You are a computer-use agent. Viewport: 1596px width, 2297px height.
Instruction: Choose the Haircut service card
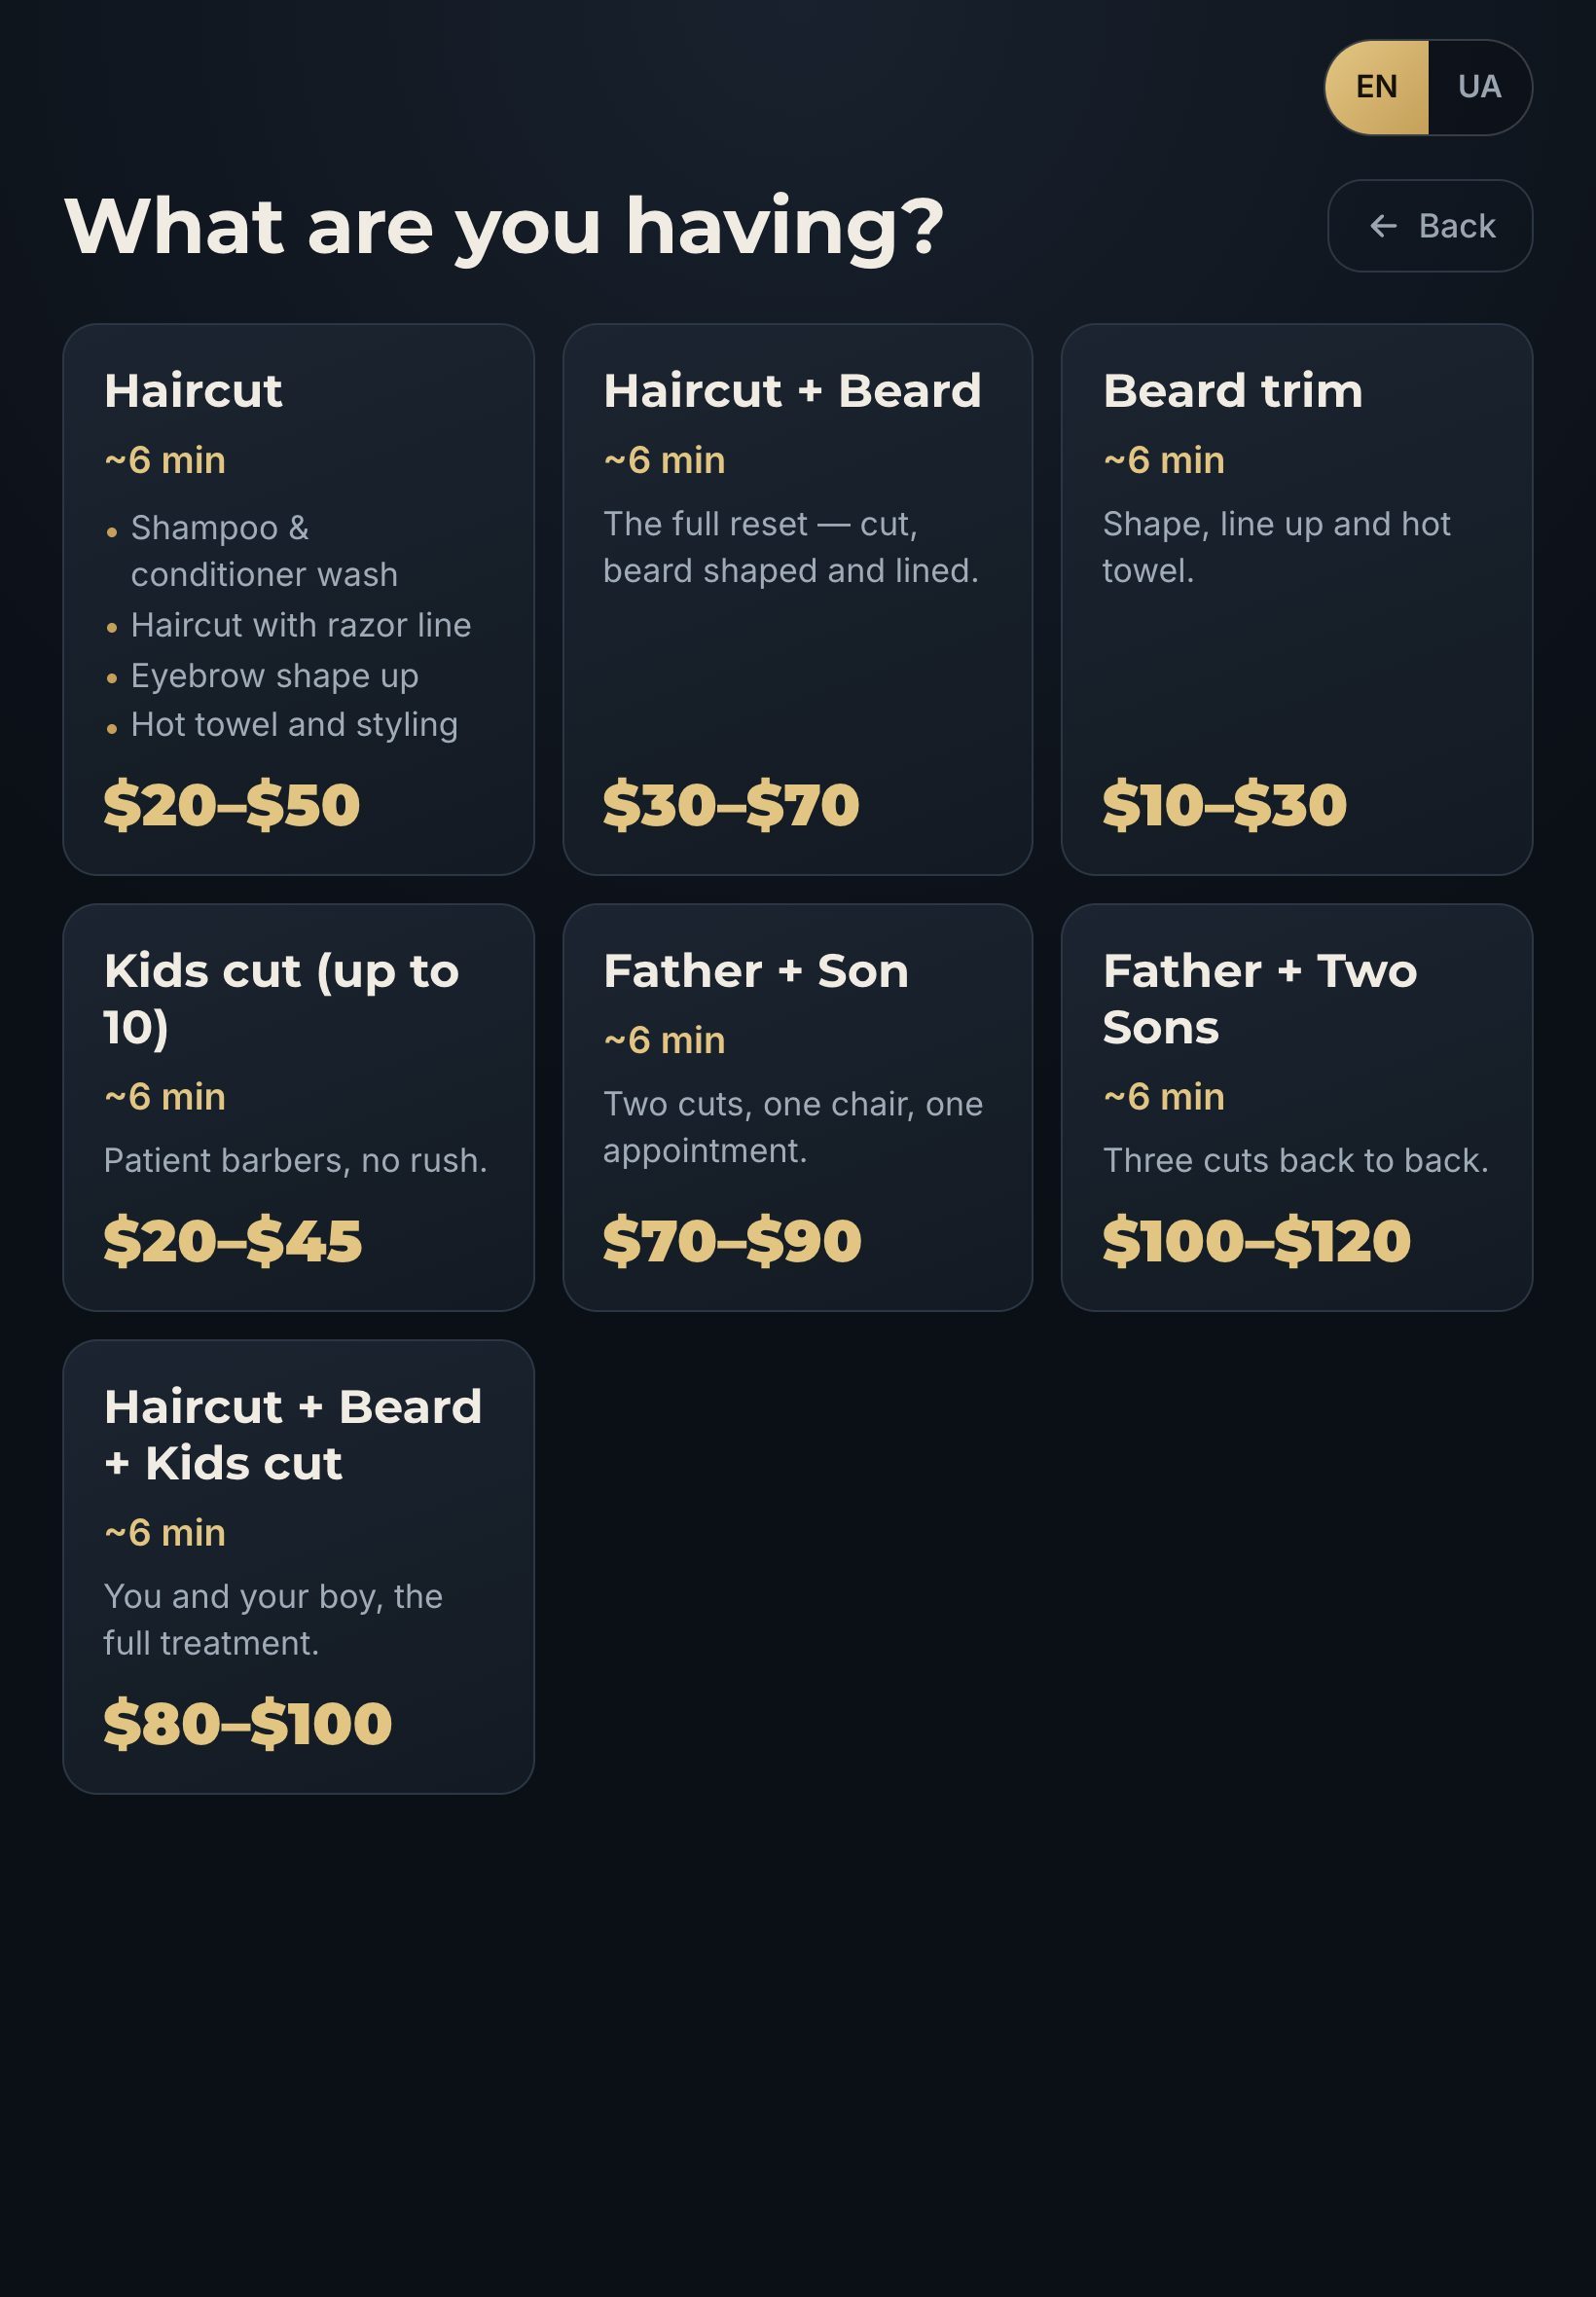(298, 599)
